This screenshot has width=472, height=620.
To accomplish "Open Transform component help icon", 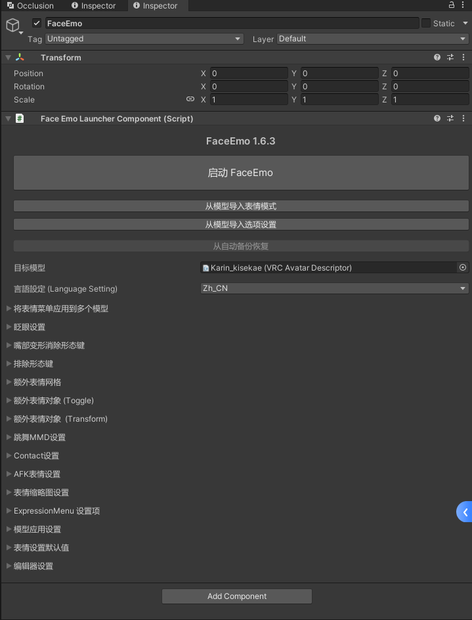I will (x=437, y=57).
